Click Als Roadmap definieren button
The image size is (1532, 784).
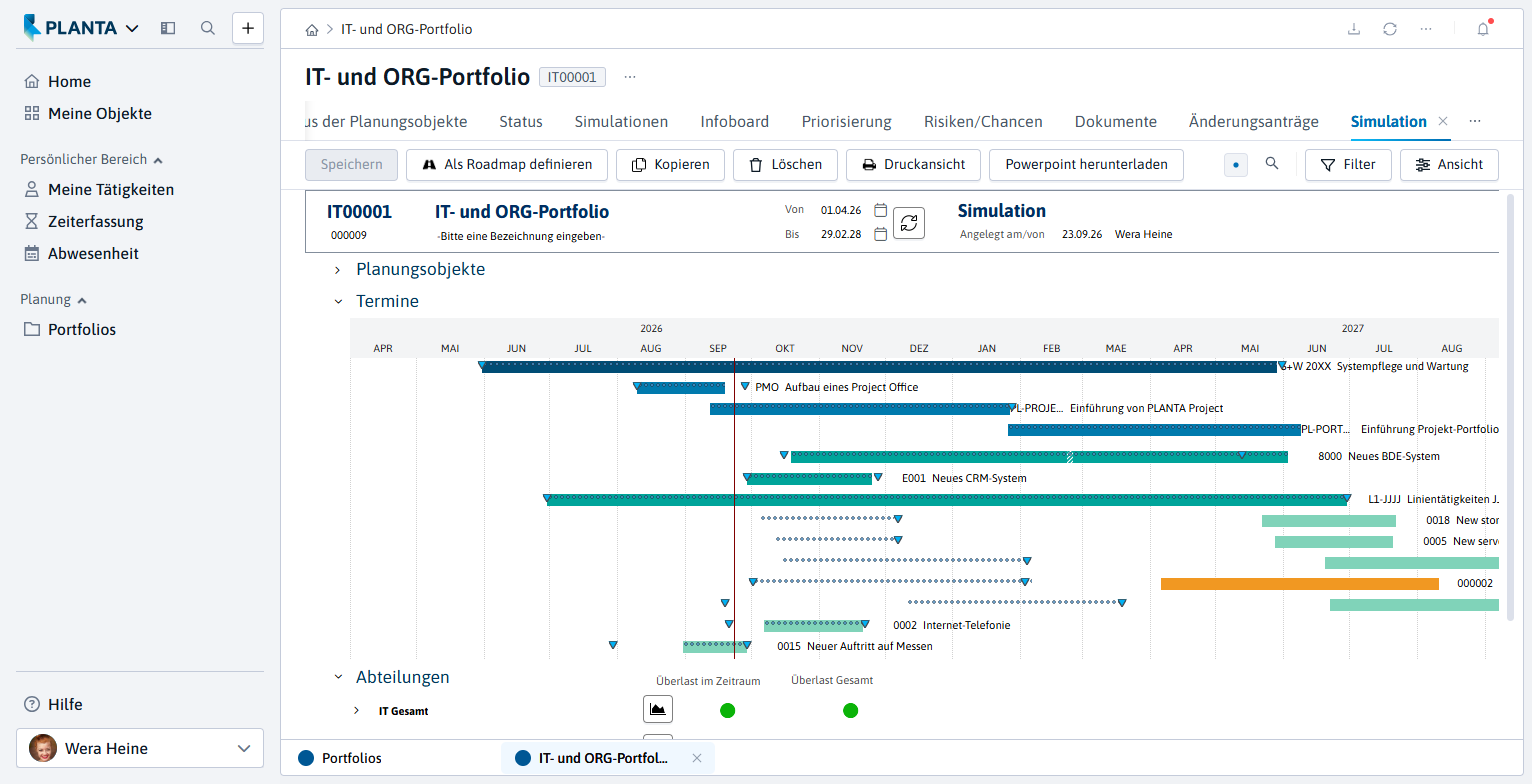[x=507, y=165]
